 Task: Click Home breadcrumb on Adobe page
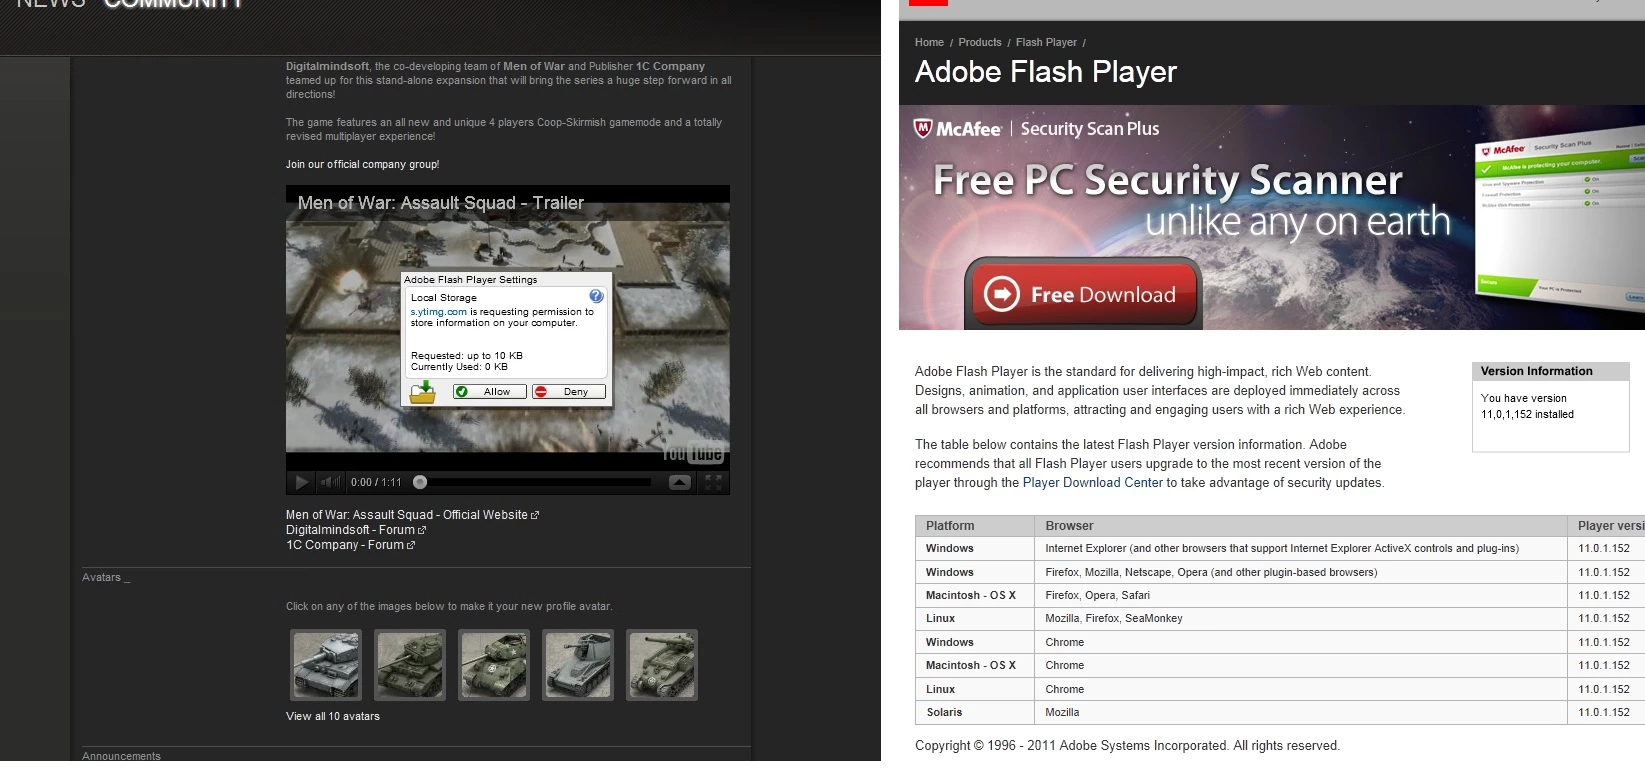click(x=929, y=42)
